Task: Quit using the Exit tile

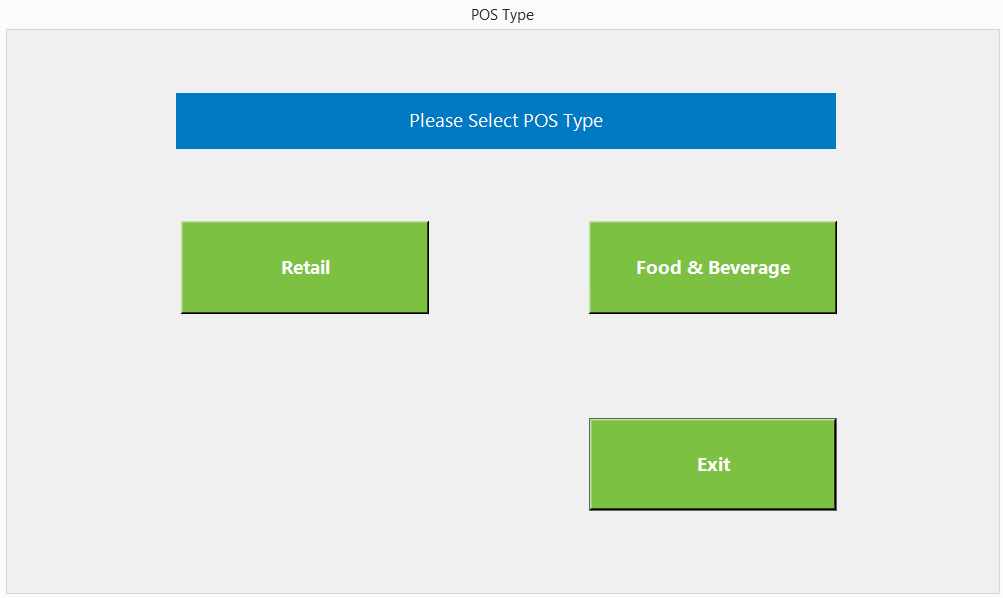Action: [x=713, y=465]
